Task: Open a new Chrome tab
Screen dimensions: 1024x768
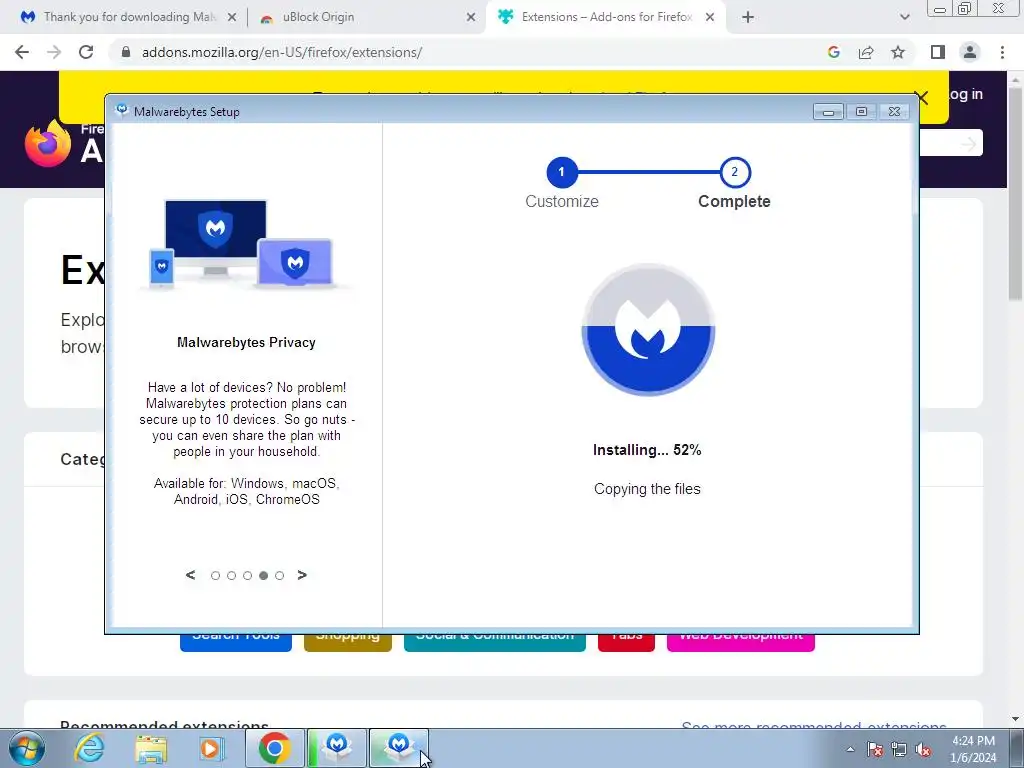Action: (x=748, y=18)
